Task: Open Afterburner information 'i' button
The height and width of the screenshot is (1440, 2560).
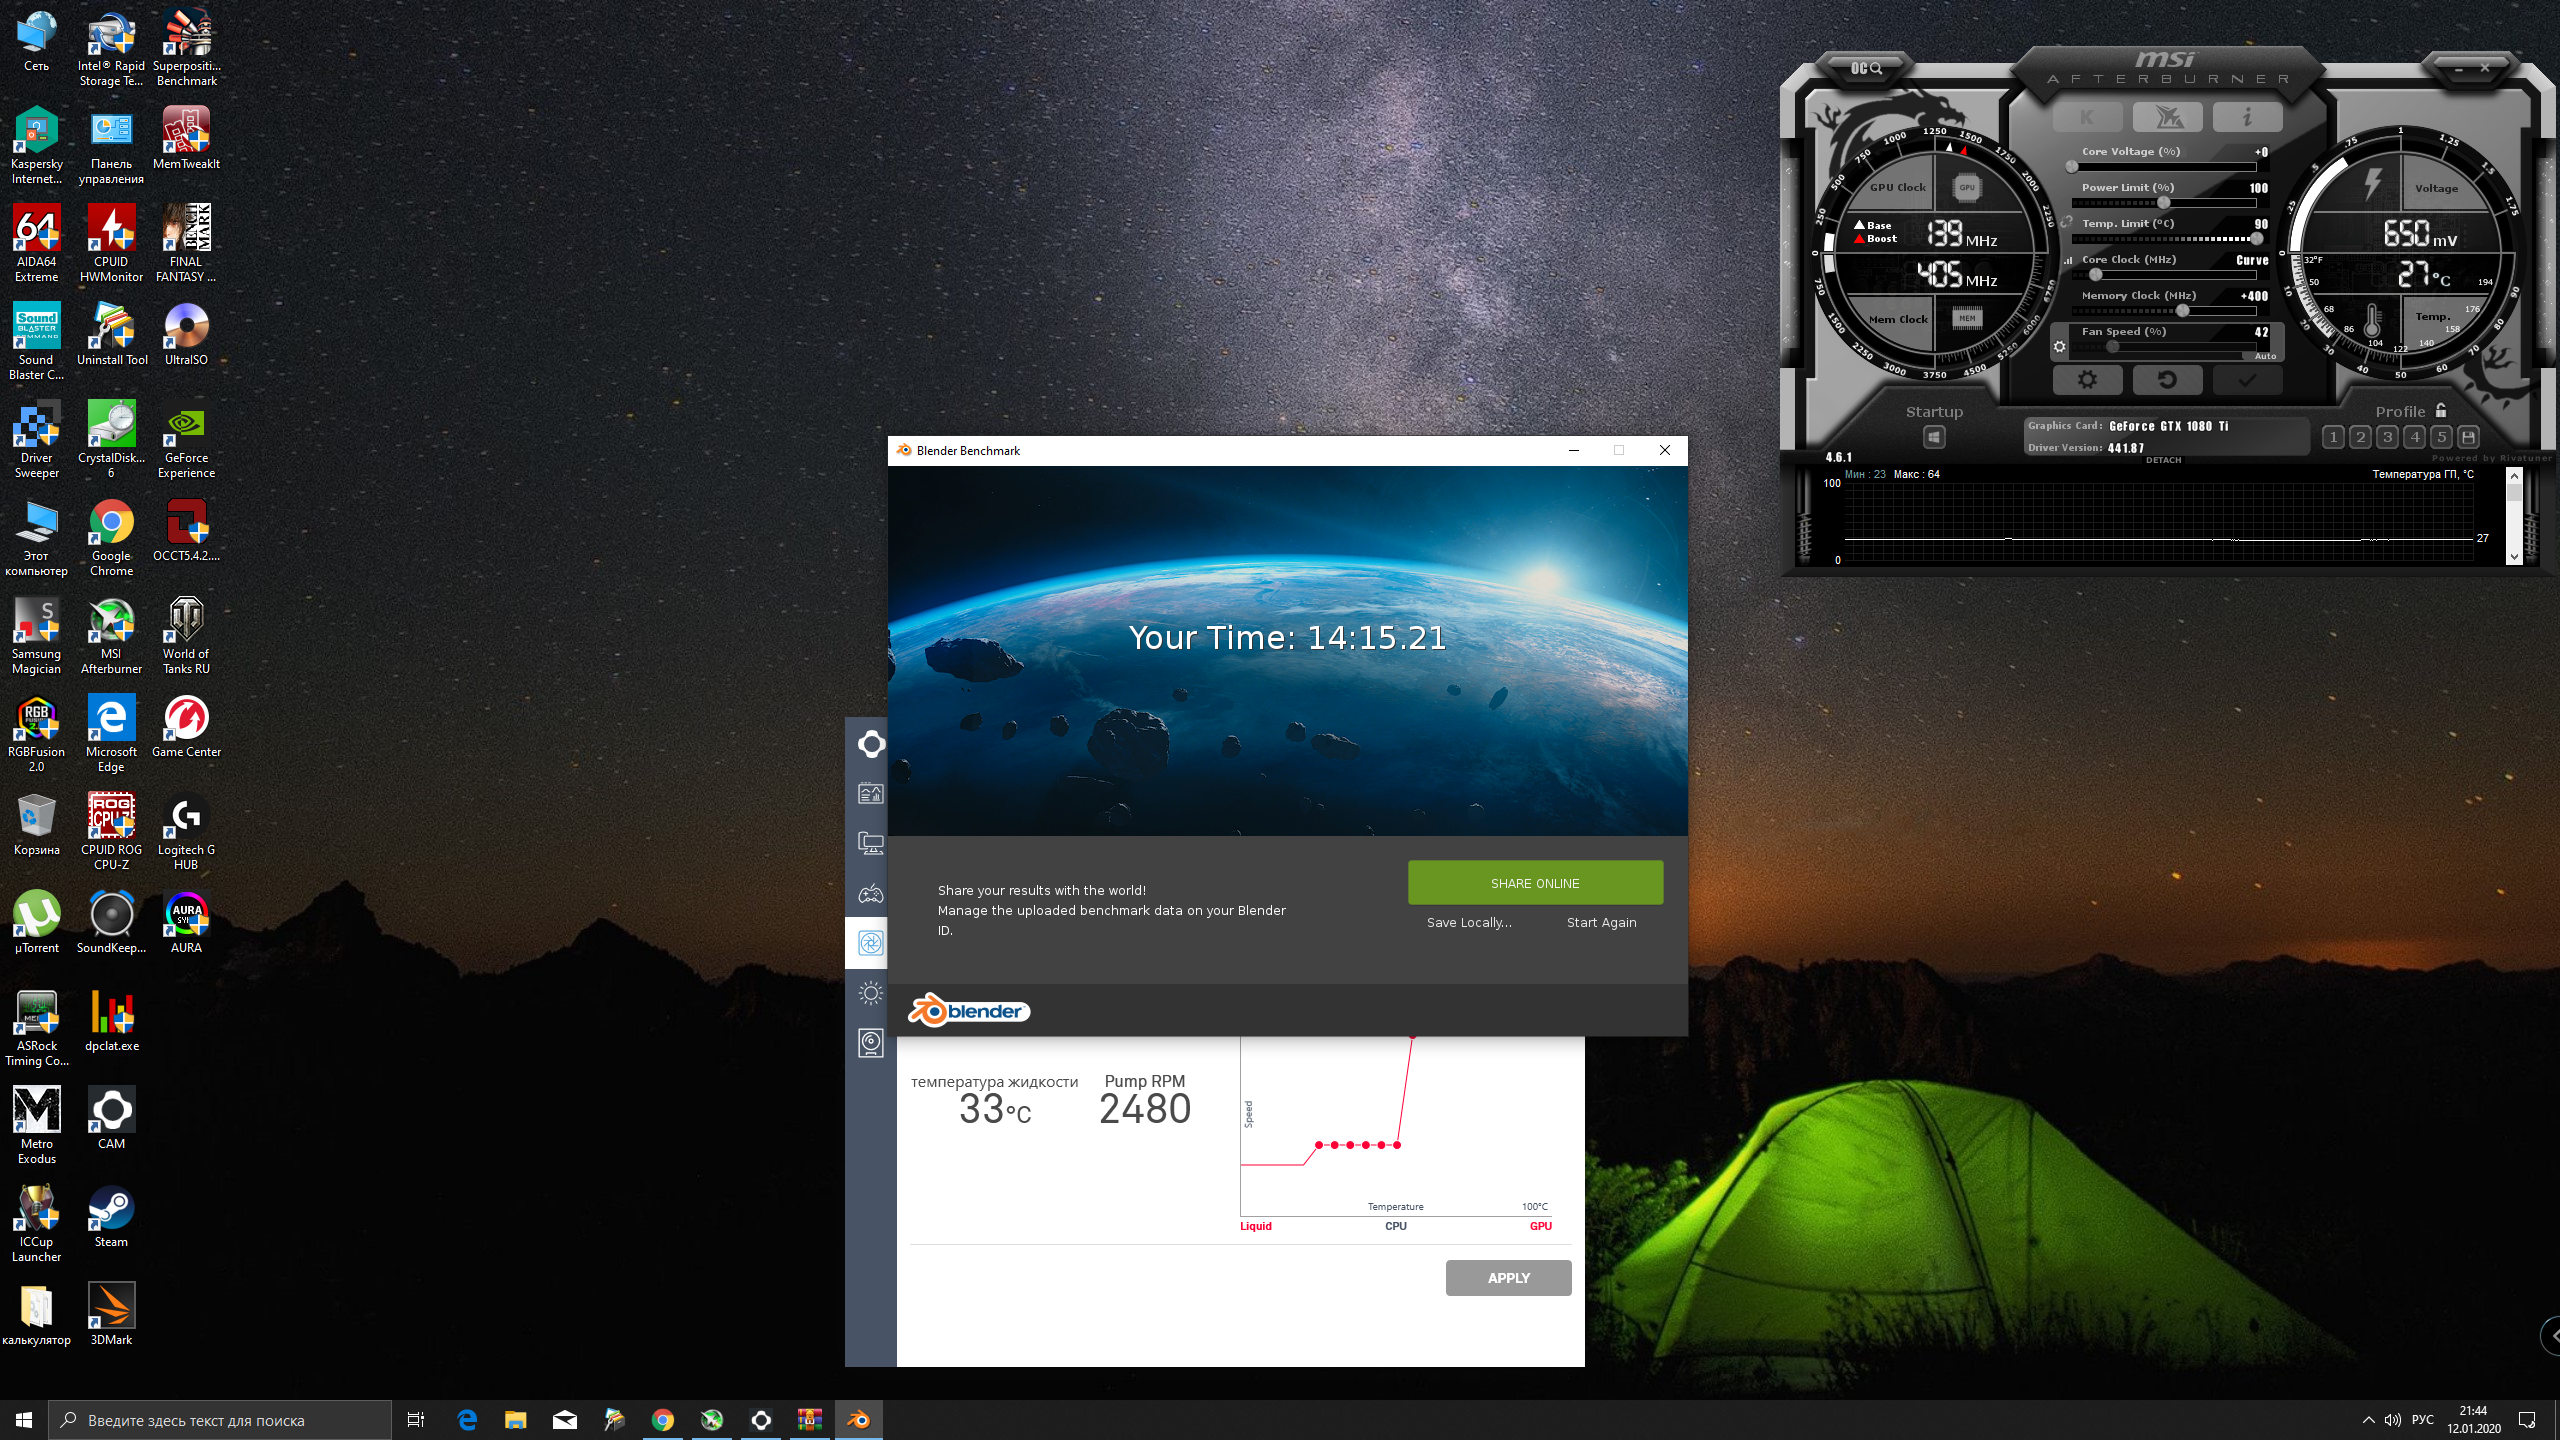Action: [x=2247, y=117]
